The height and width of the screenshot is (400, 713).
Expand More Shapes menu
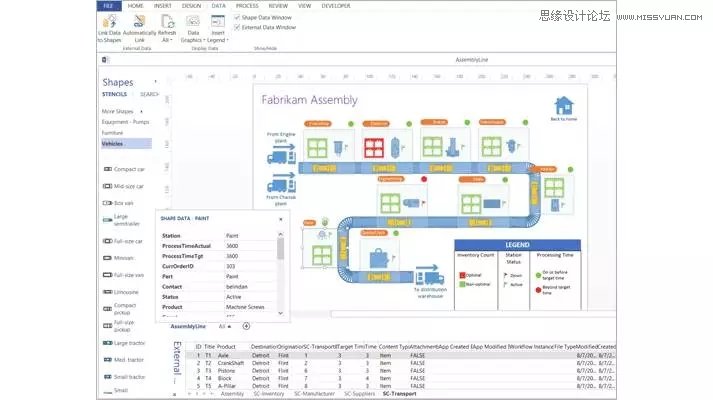[x=122, y=111]
